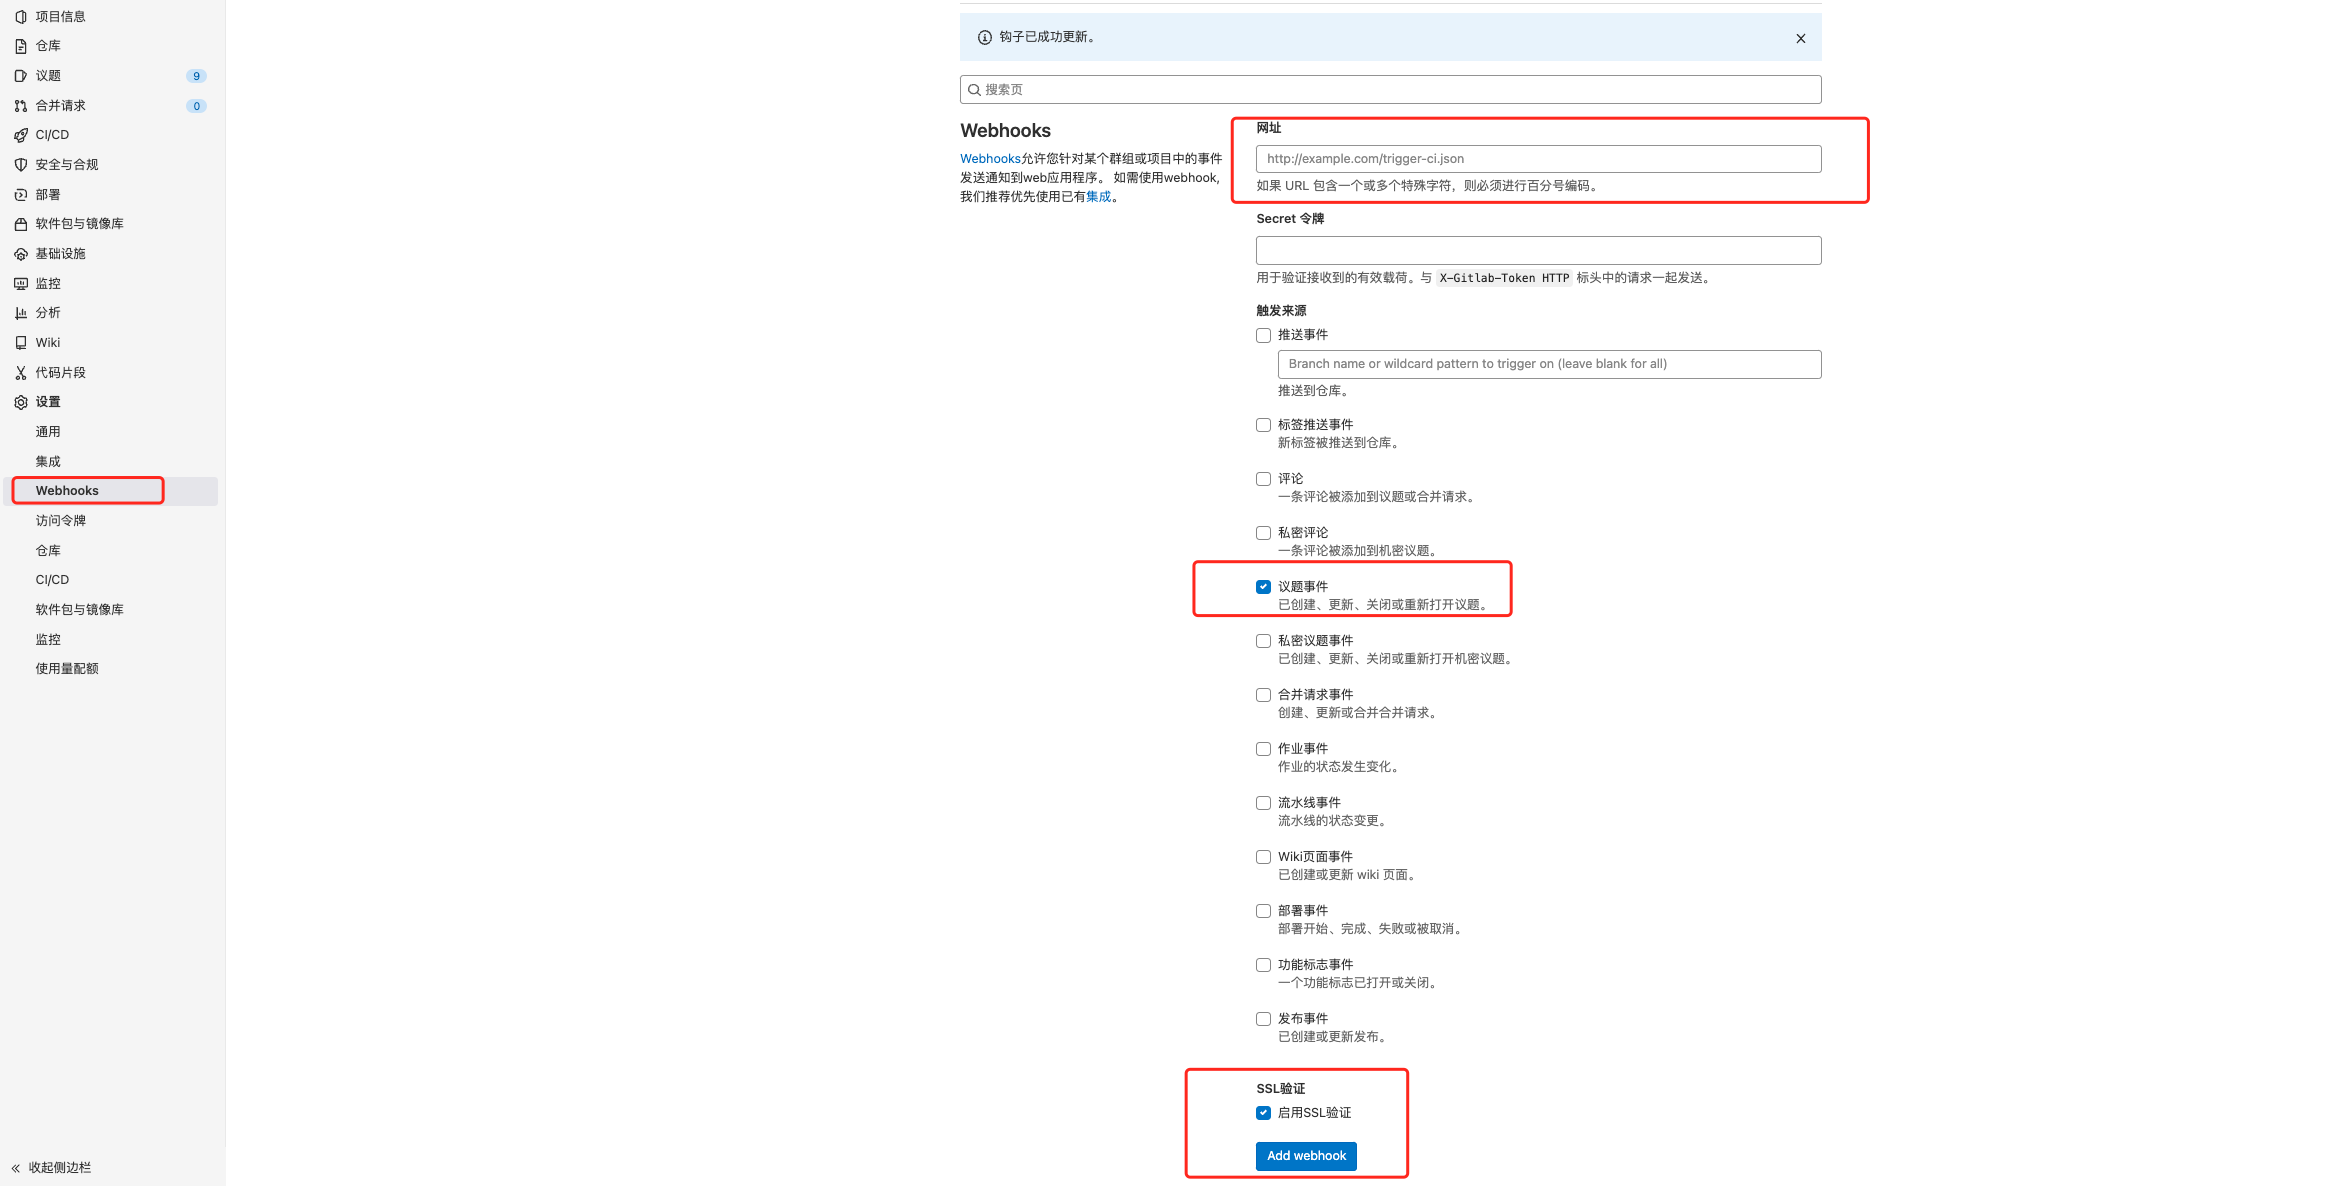Switch to the Webhooks settings menu item
This screenshot has width=2340, height=1186.
67,490
